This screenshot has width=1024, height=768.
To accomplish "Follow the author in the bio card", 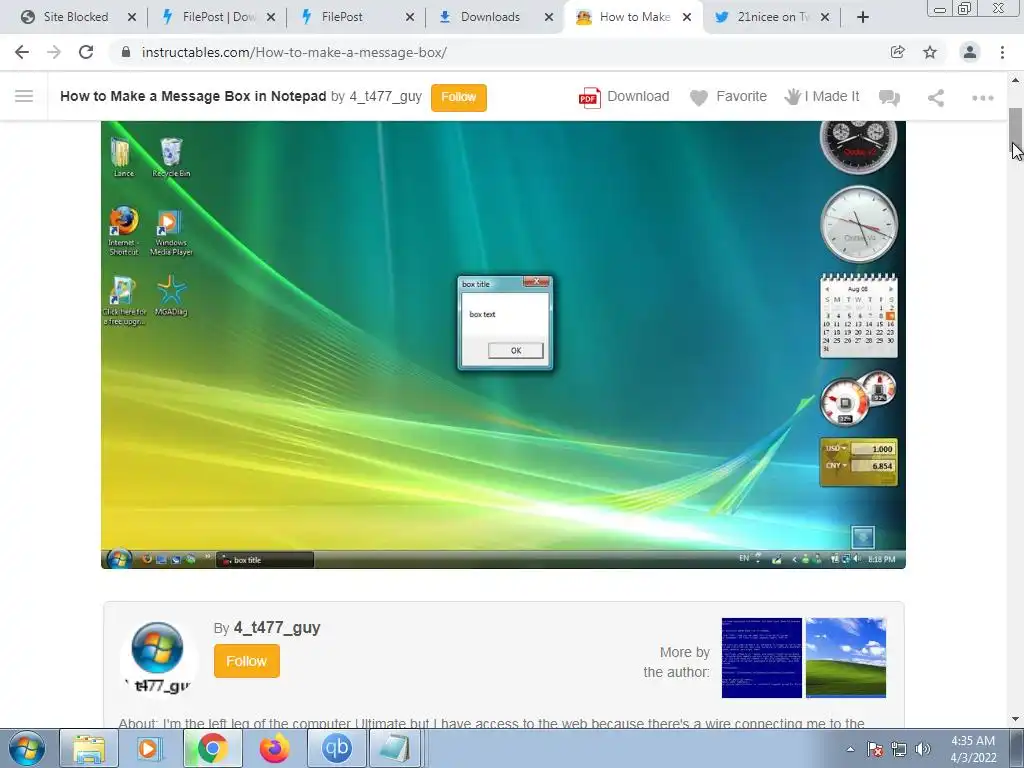I will click(x=247, y=661).
